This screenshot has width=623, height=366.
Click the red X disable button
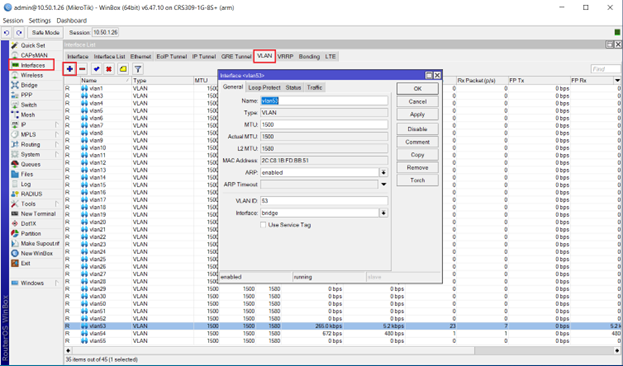[x=108, y=69]
